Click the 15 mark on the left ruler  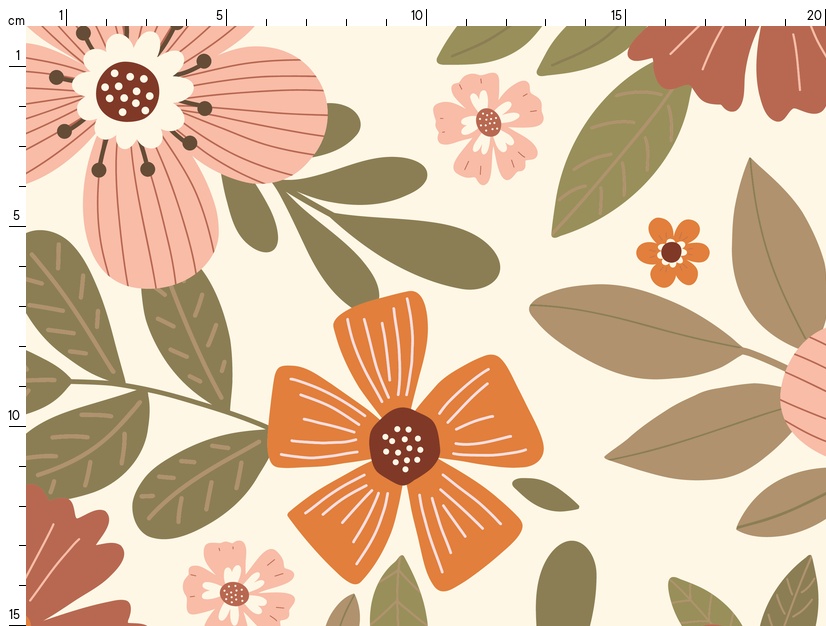pos(15,614)
